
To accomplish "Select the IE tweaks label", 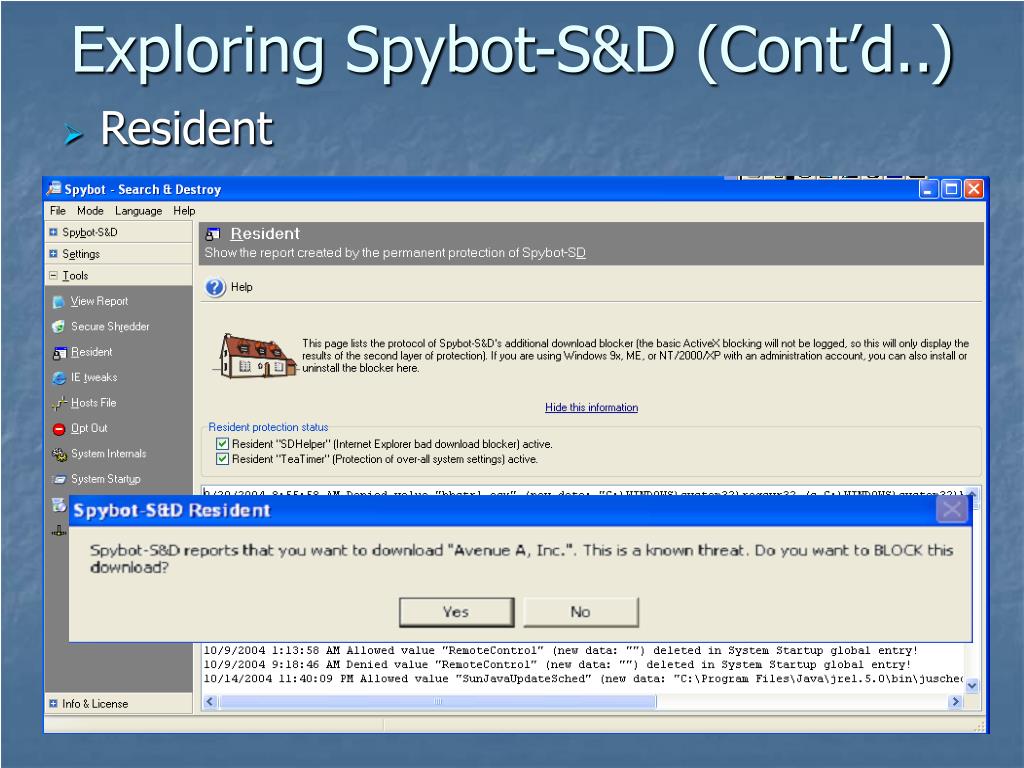I will 94,377.
